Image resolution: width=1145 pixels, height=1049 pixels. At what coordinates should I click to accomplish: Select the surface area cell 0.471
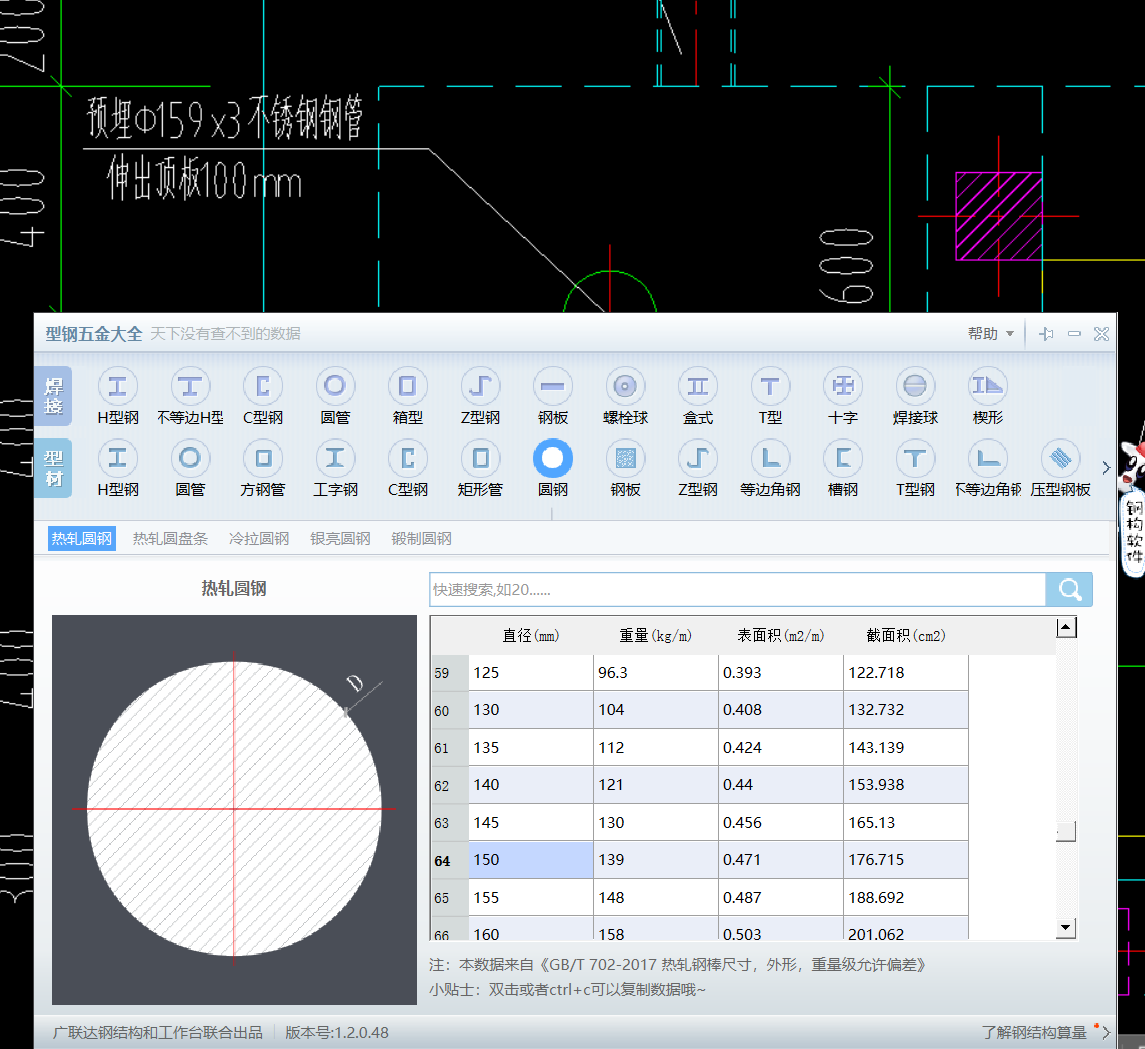(x=781, y=860)
